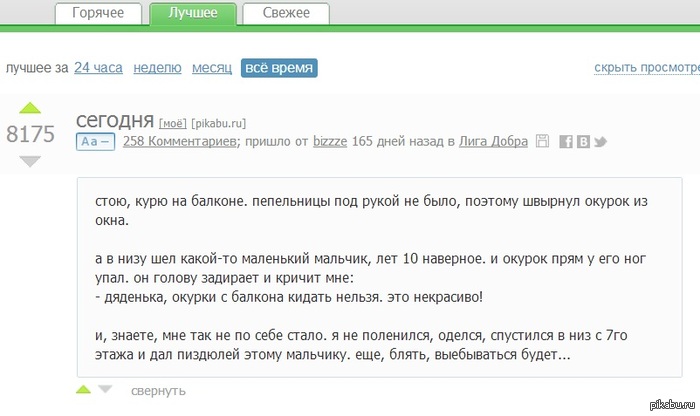Share the post on Facebook
This screenshot has height=416, width=700.
click(565, 142)
